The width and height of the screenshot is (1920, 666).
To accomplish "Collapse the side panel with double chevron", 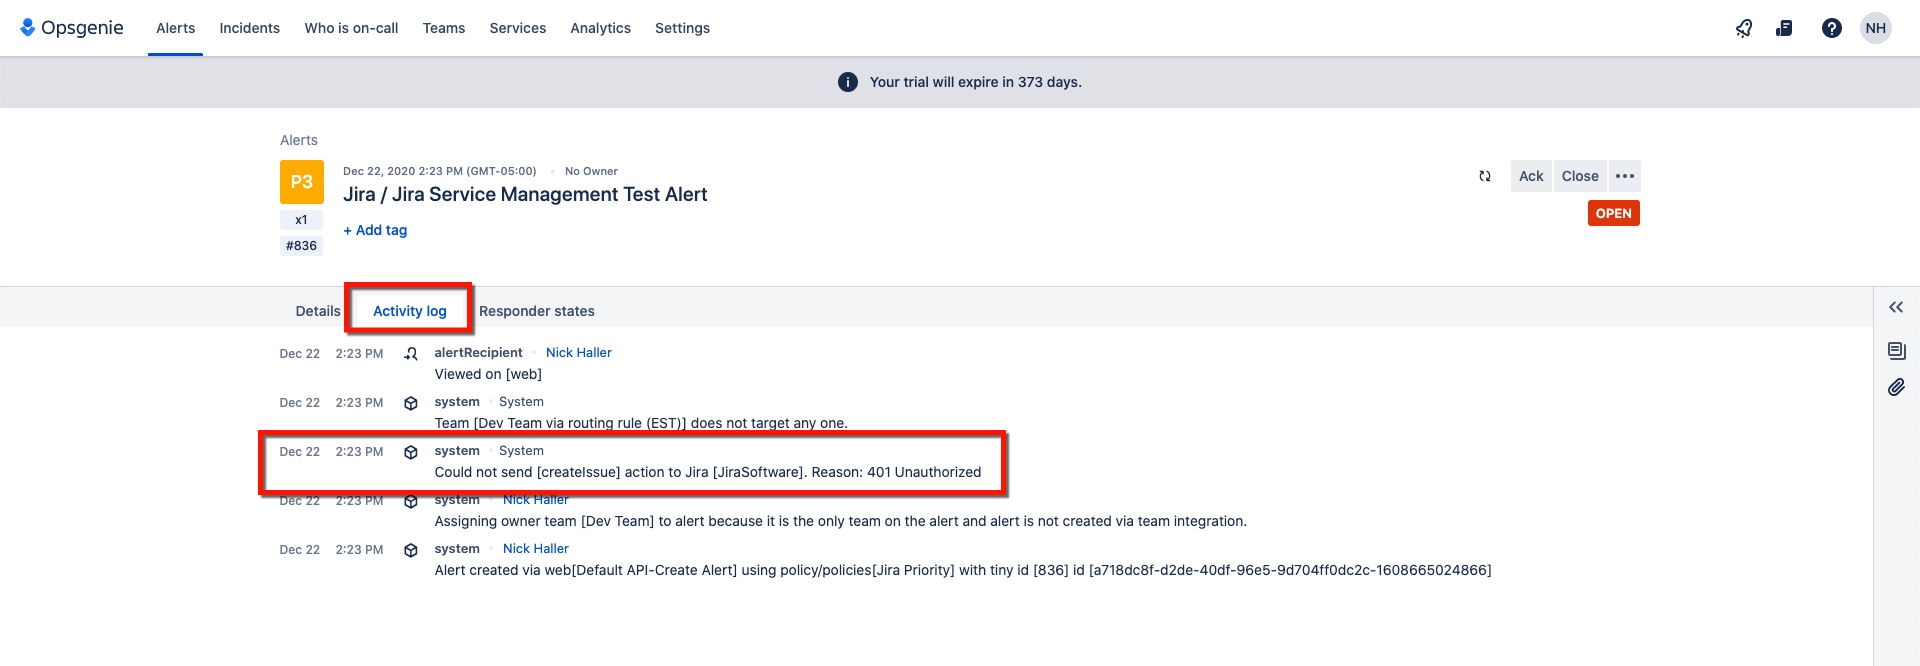I will pos(1896,308).
